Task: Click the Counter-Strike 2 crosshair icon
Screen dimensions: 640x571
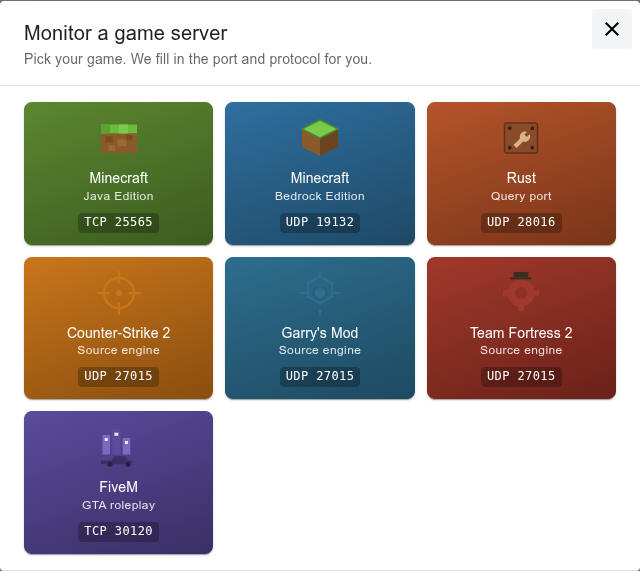Action: (119, 293)
